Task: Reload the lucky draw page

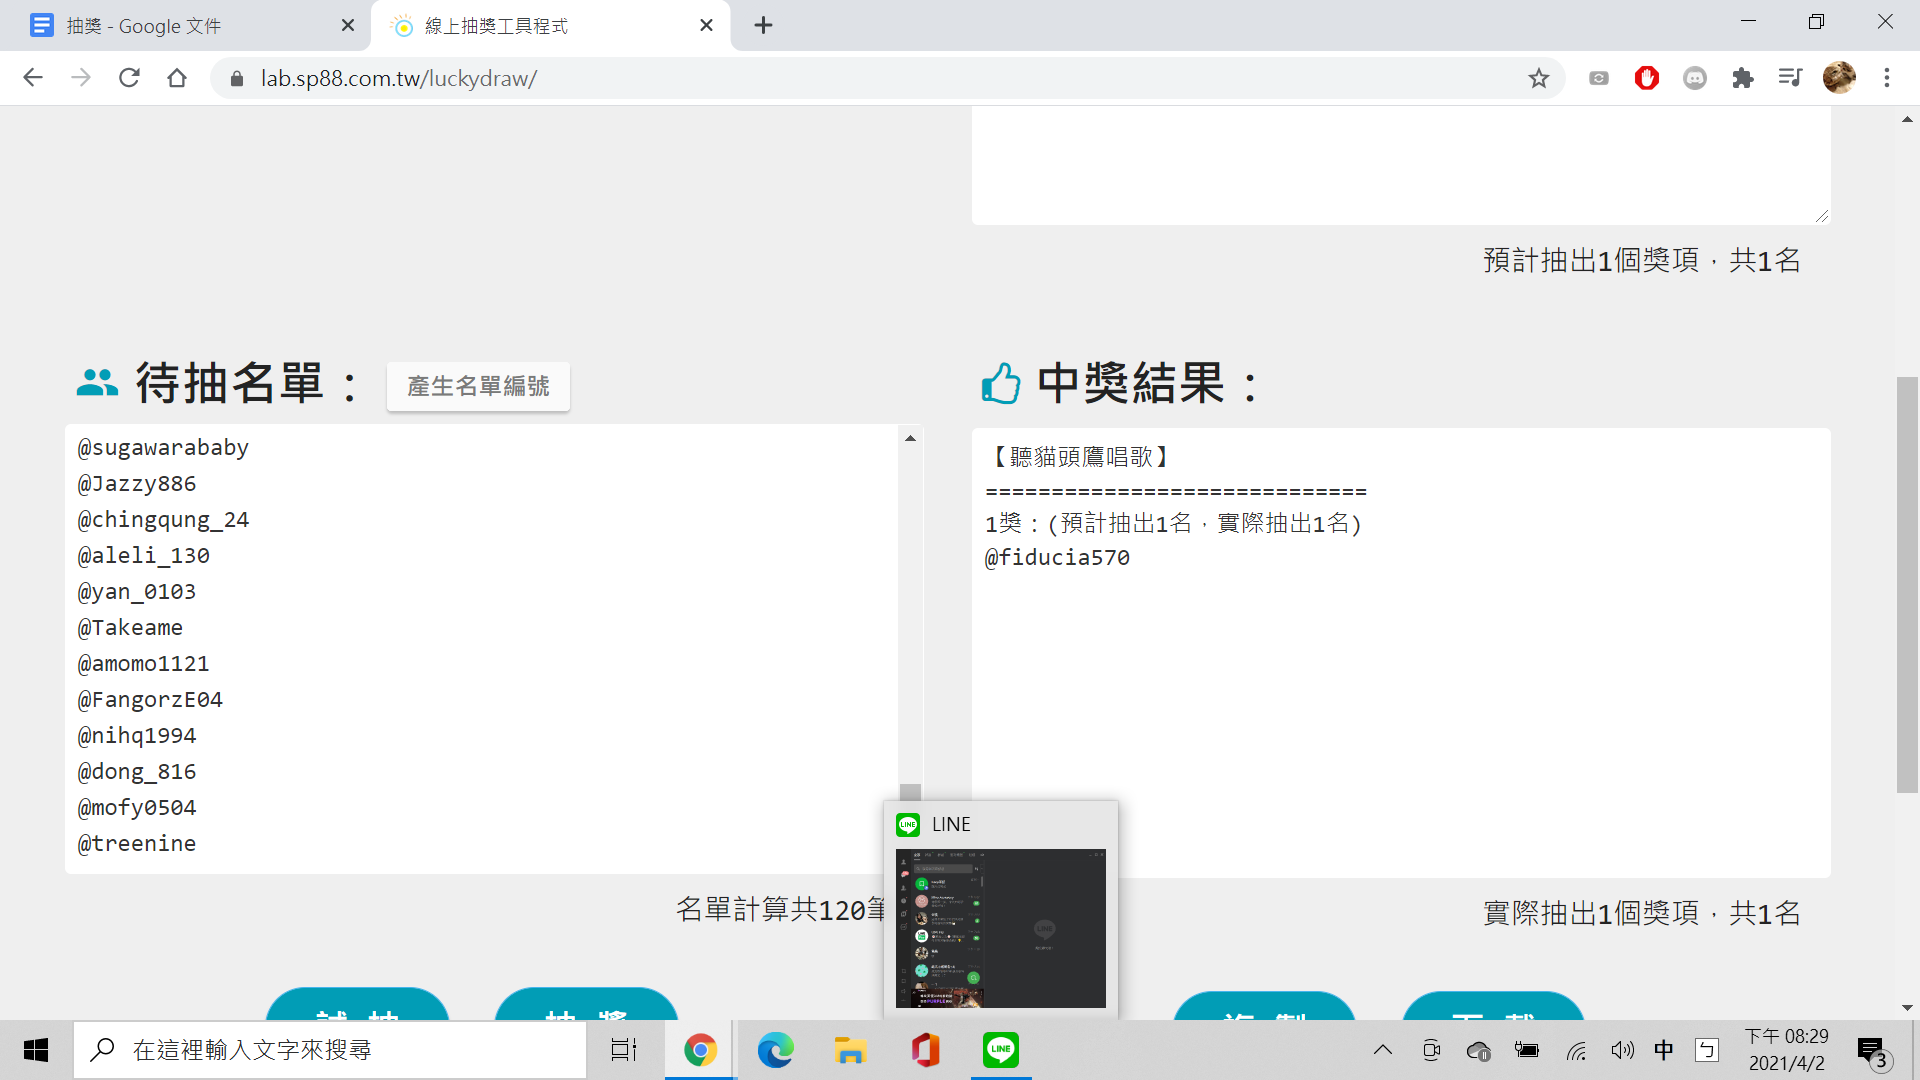Action: 129,78
